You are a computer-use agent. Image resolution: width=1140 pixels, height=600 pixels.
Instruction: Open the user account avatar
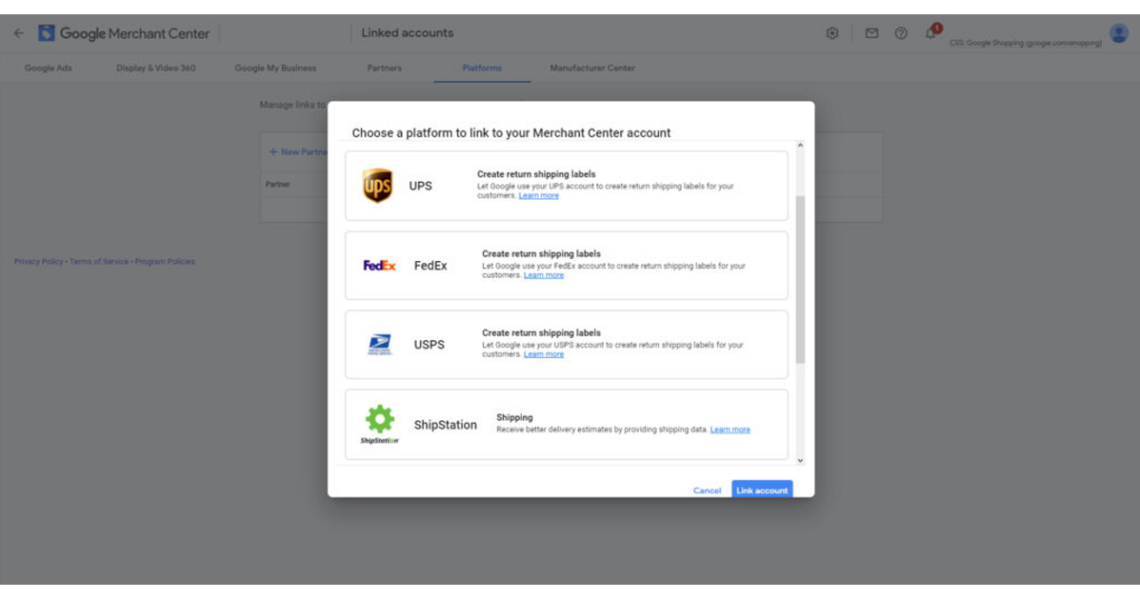click(1119, 33)
